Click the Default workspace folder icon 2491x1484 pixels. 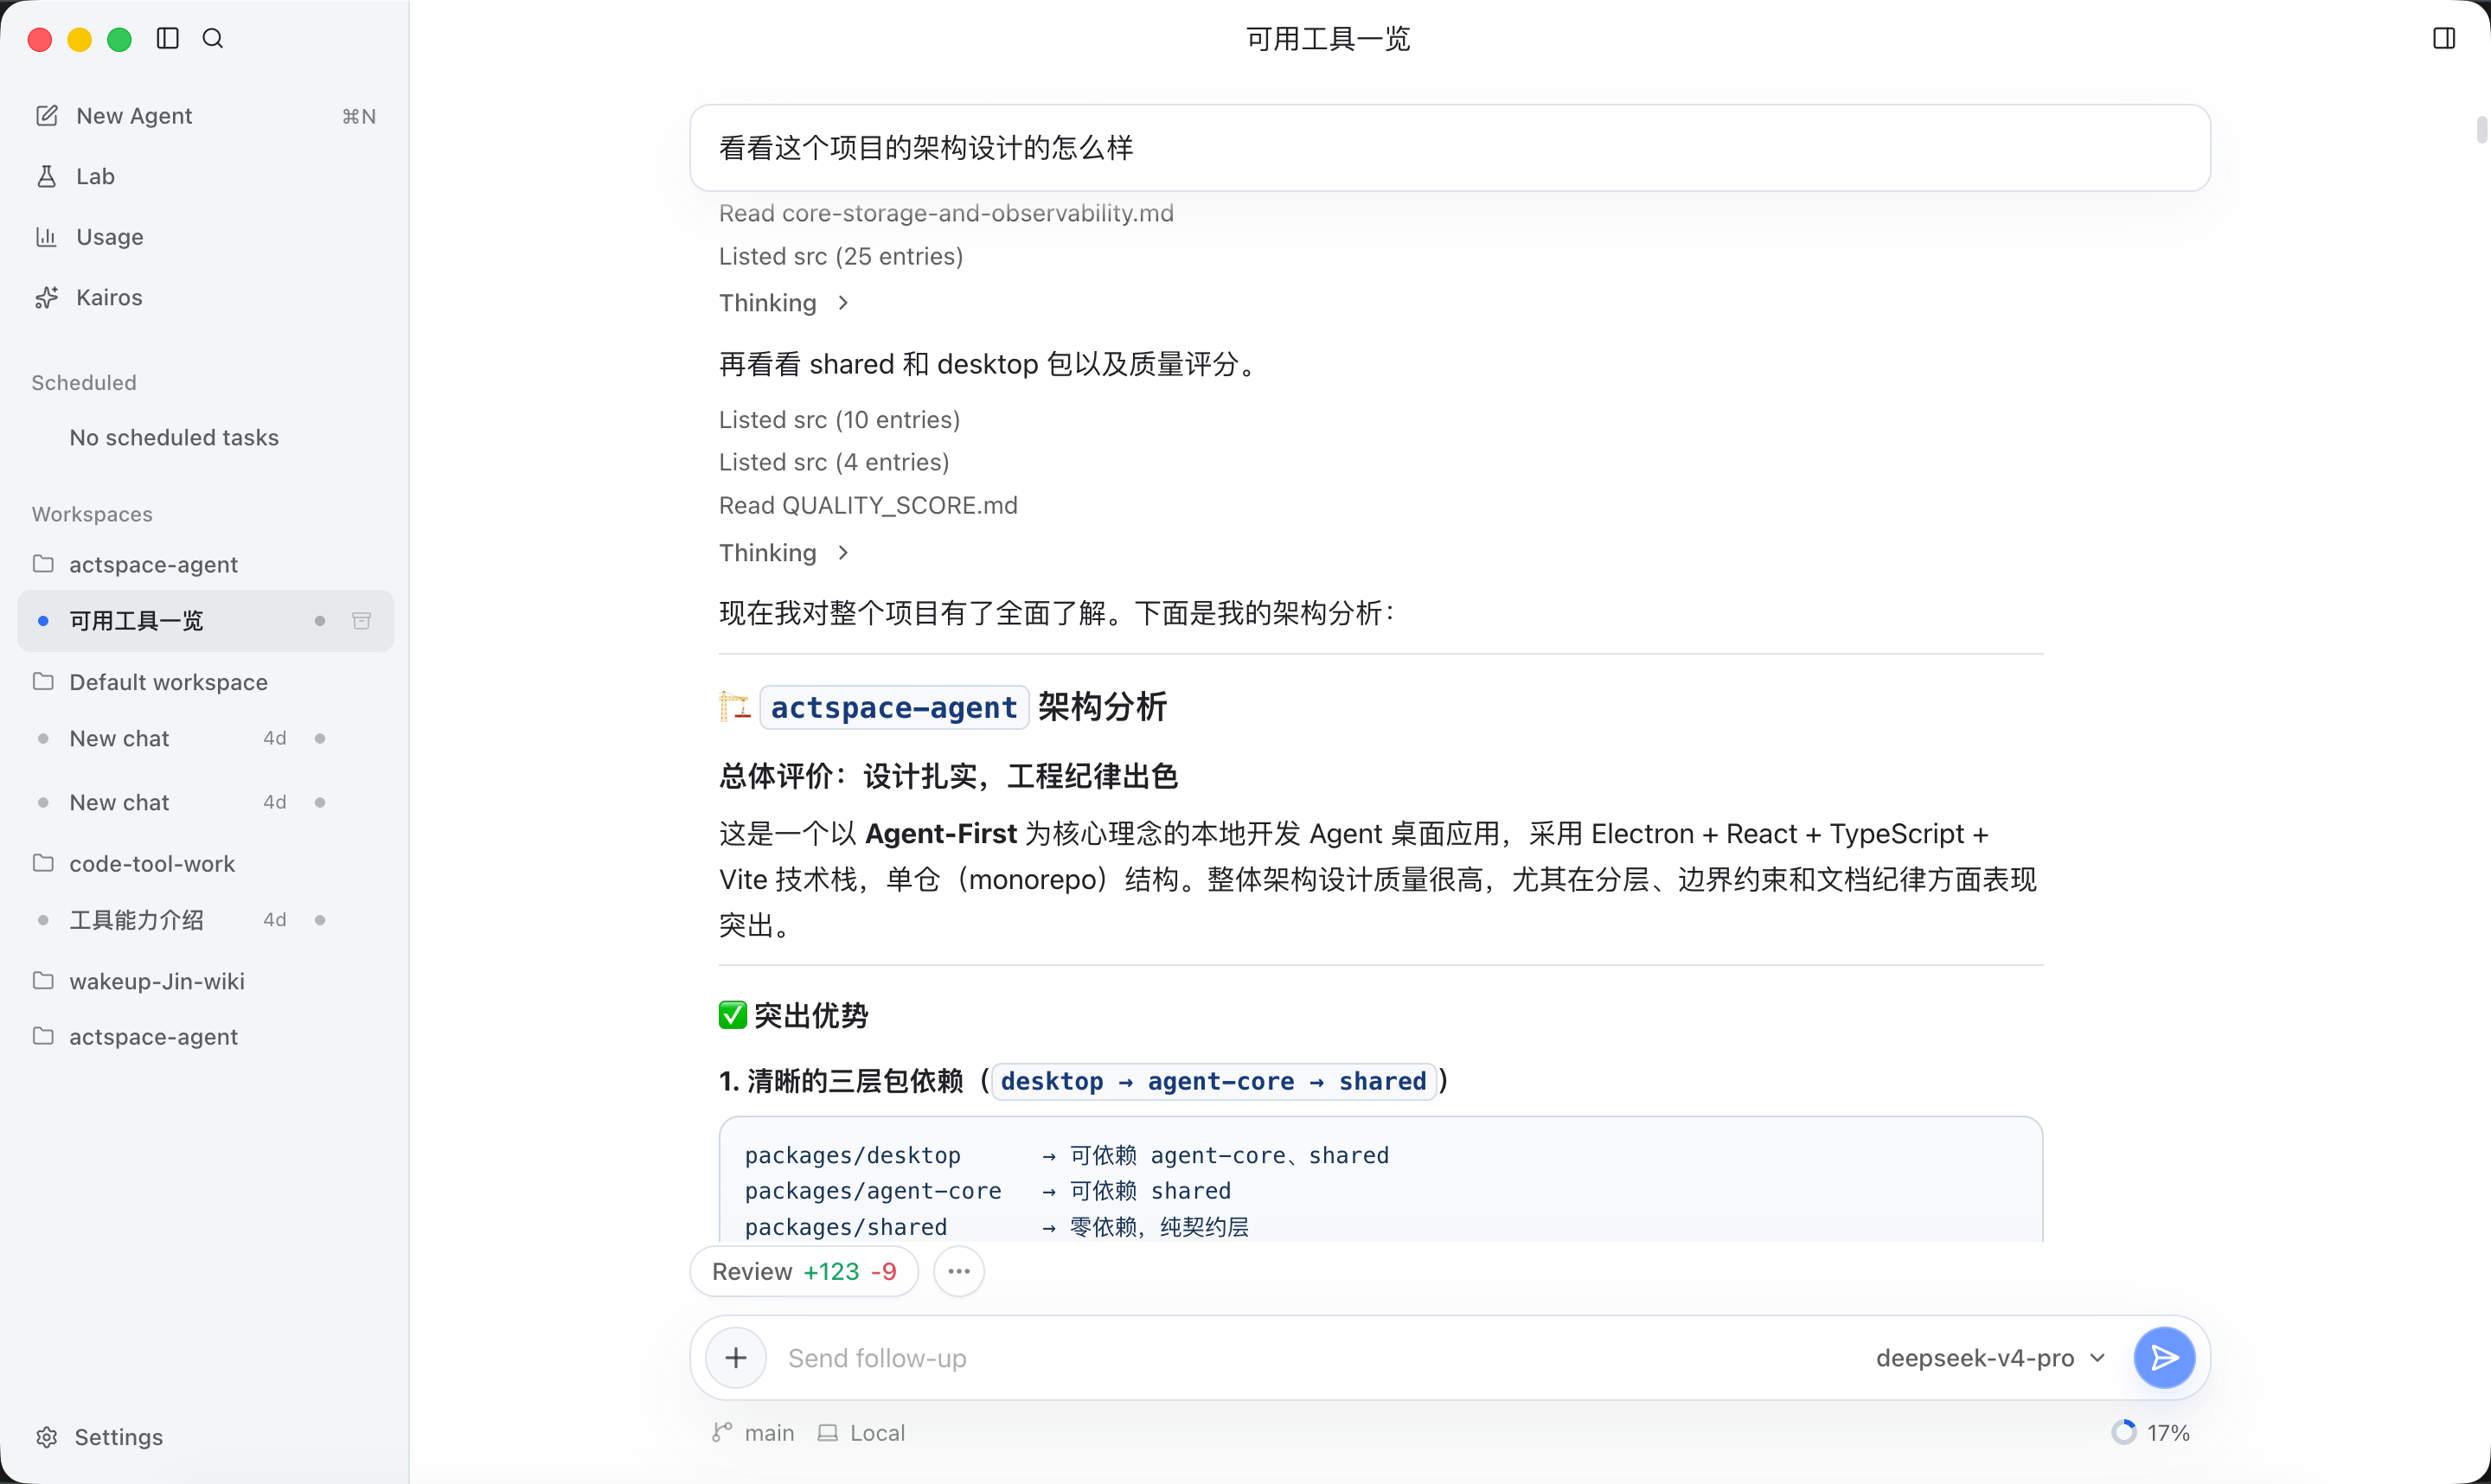[x=43, y=682]
